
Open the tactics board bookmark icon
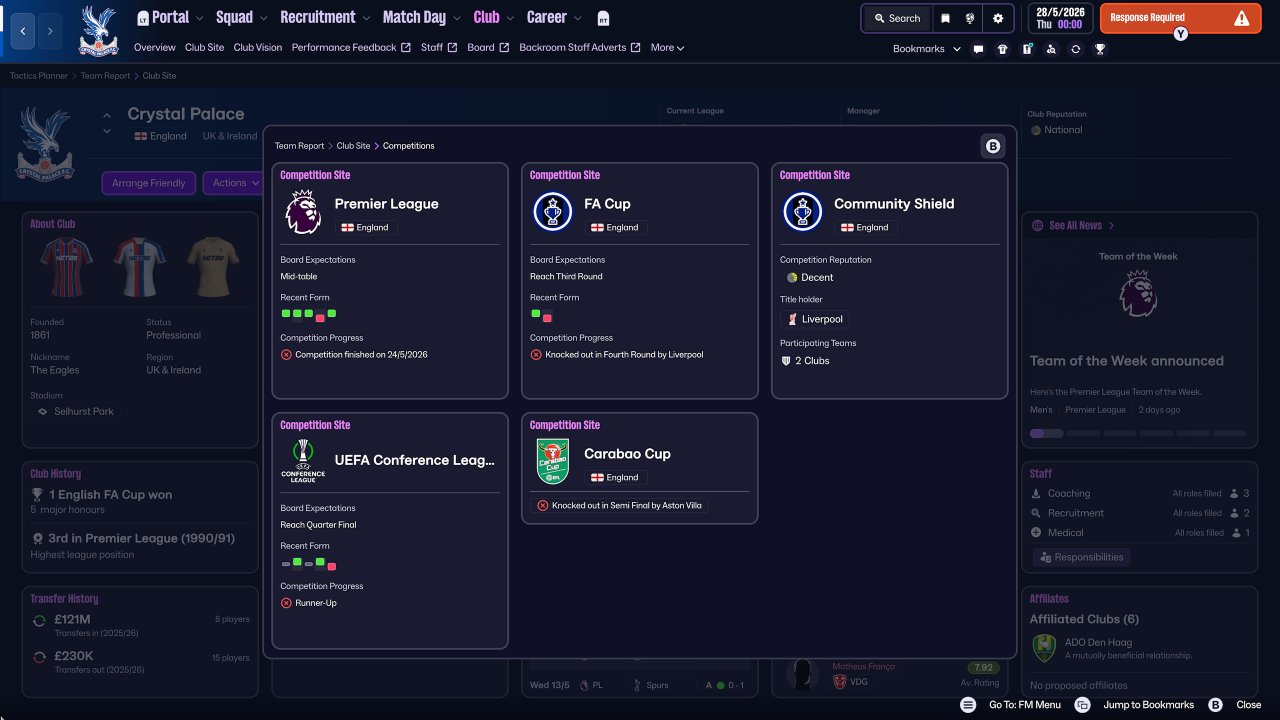point(1027,49)
